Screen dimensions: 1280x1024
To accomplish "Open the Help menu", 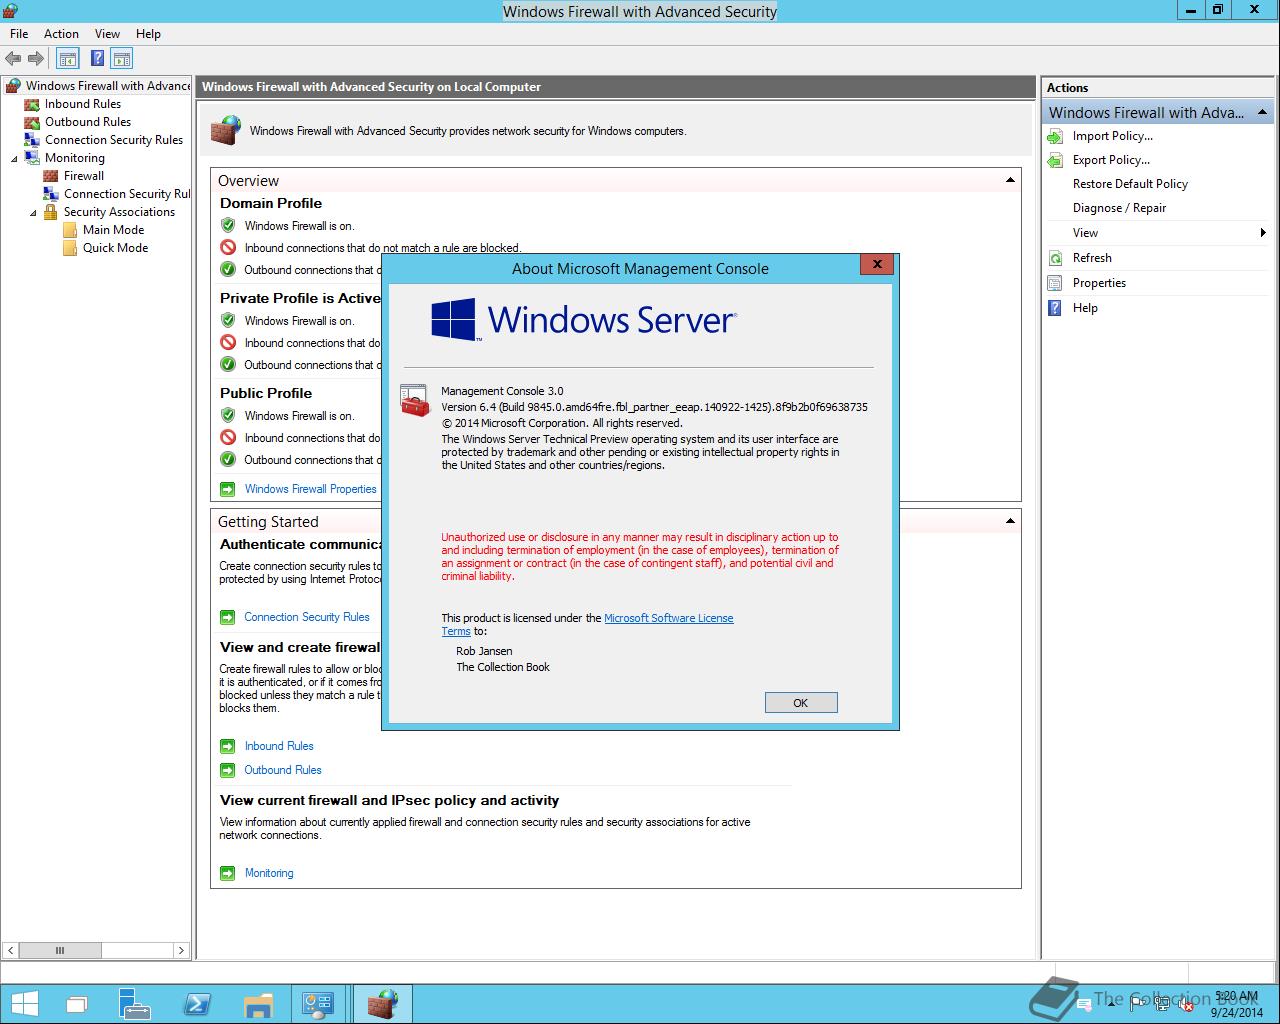I will click(148, 33).
